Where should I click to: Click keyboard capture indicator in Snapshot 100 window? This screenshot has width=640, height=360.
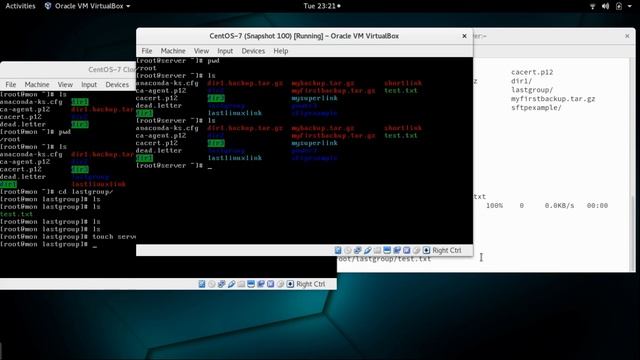pyautogui.click(x=427, y=250)
